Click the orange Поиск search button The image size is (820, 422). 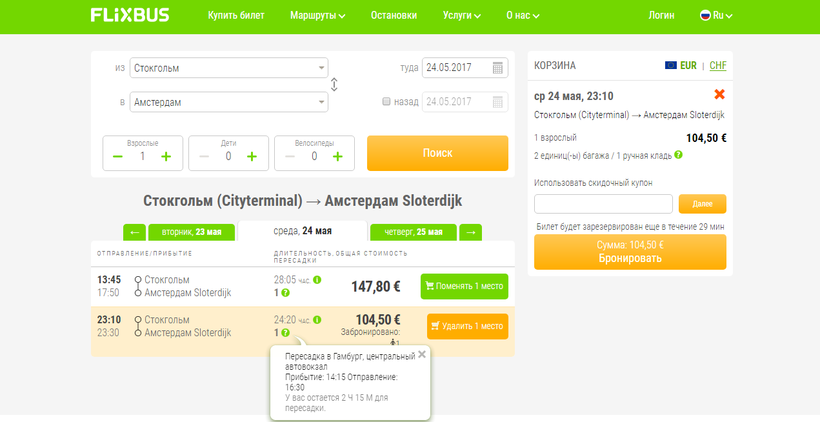pos(437,153)
